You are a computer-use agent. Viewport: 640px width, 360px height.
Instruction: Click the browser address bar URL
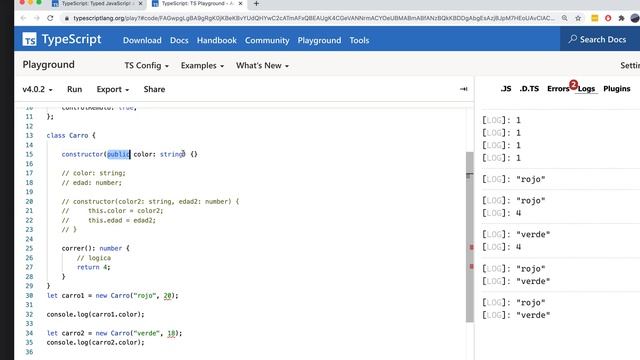[314, 18]
